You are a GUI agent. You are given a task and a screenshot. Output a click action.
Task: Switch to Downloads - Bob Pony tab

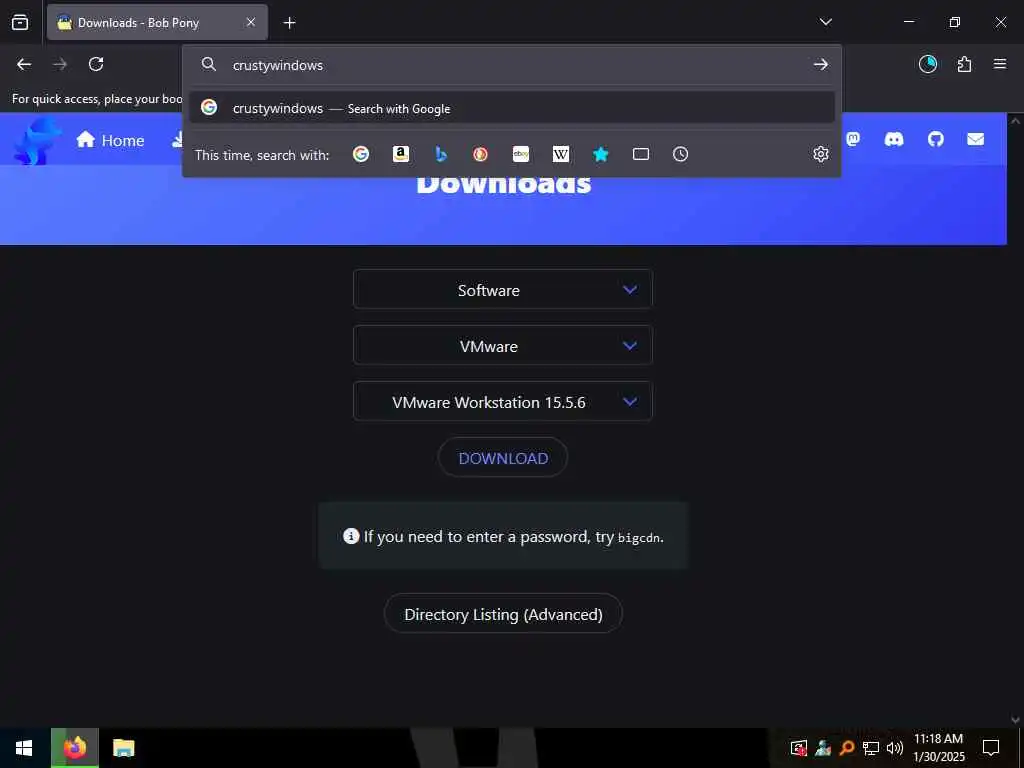[157, 22]
